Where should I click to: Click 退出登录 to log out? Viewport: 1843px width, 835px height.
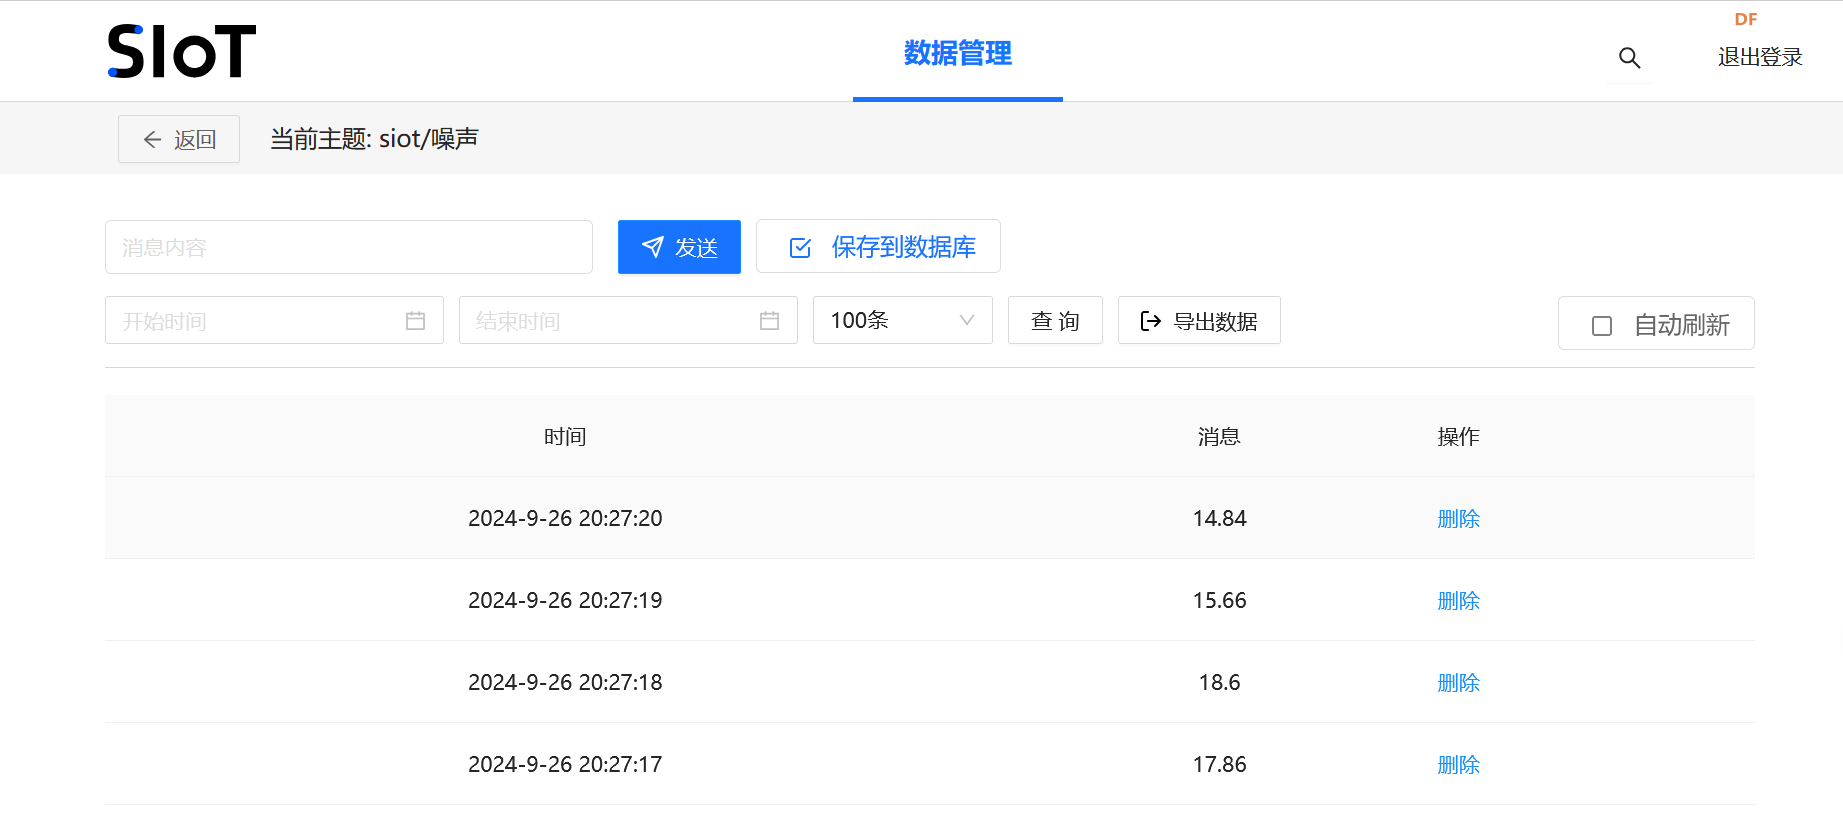pos(1760,57)
